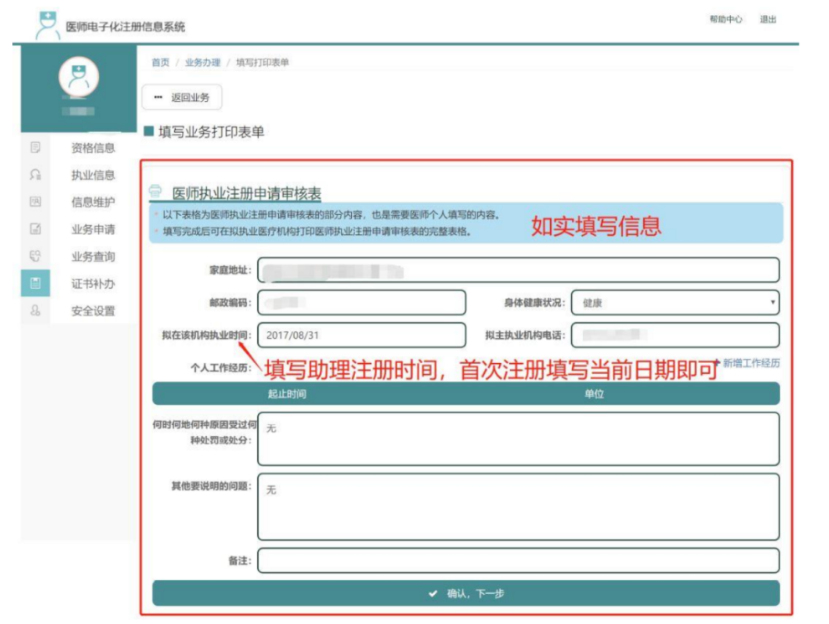Screen dimensions: 829x624
Task: Open 业务申请 menu item
Action: click(x=93, y=230)
